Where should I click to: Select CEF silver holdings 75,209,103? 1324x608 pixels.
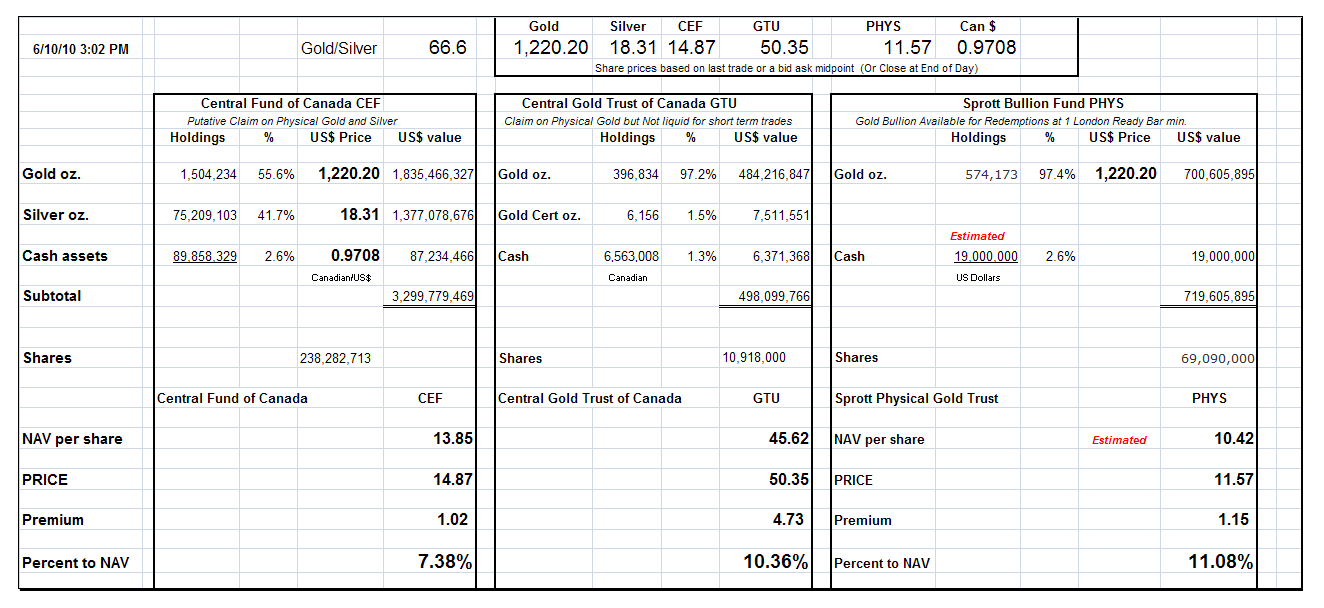(205, 215)
